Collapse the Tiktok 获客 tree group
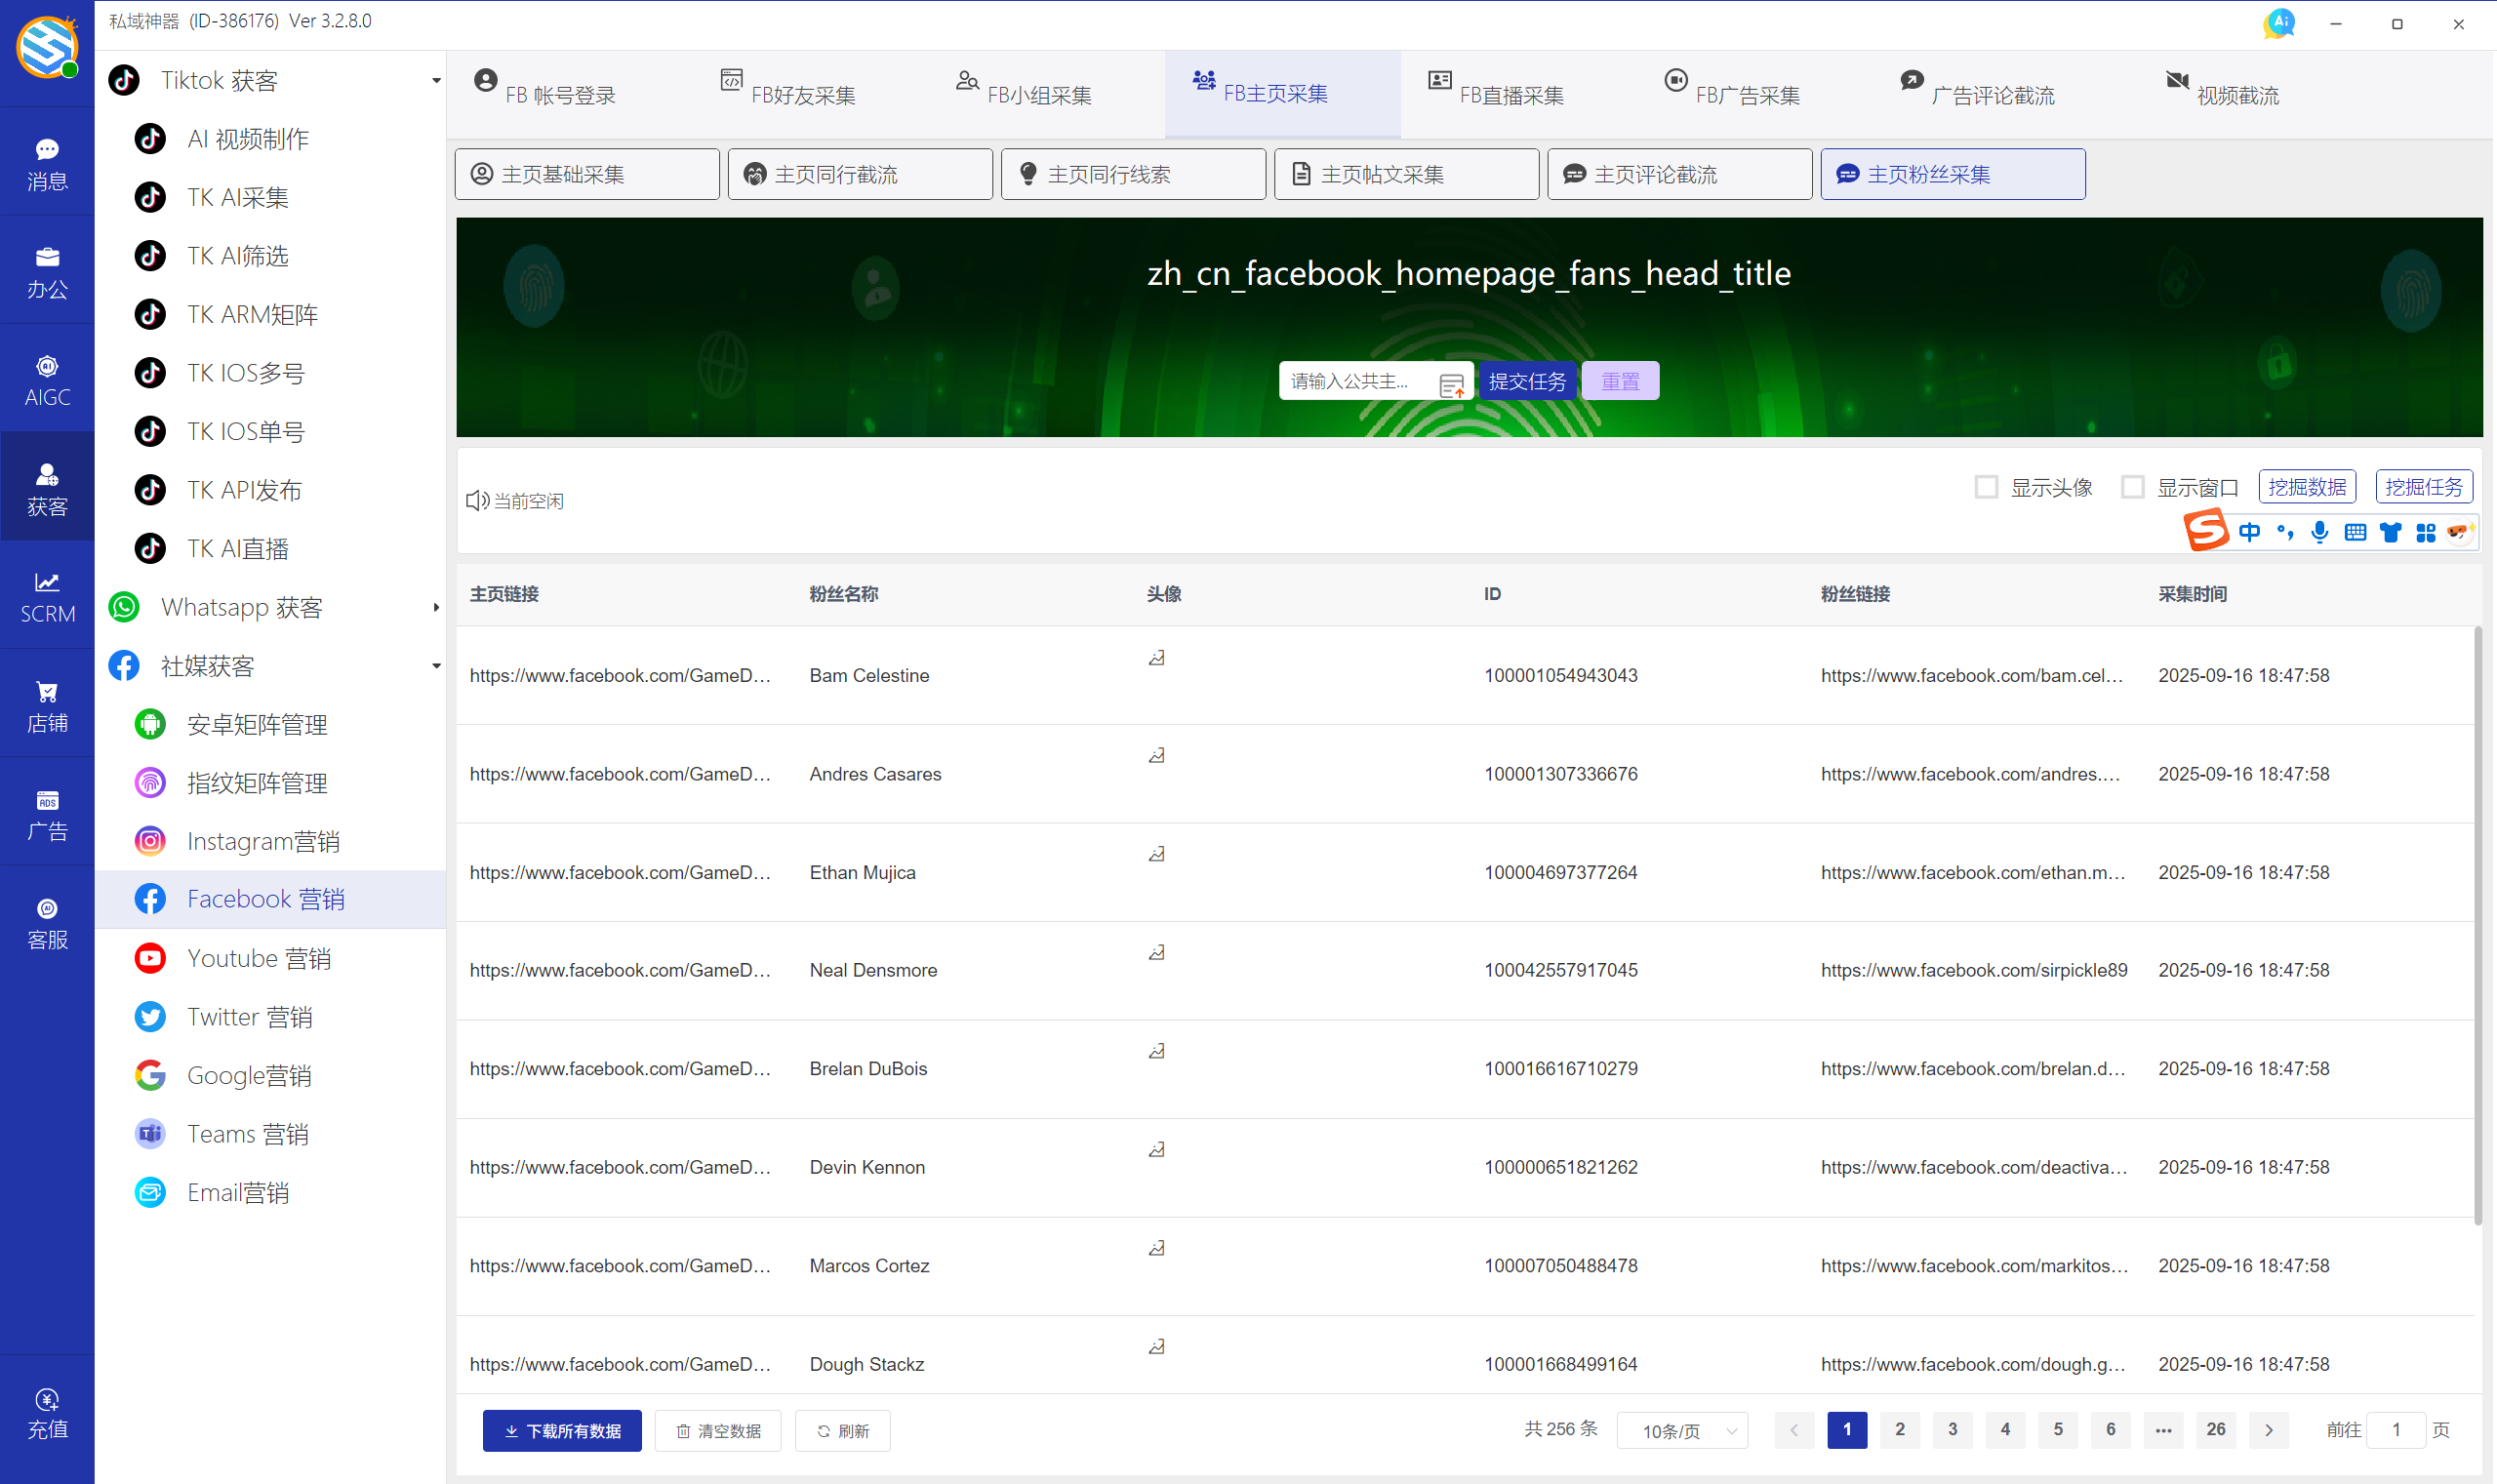2497x1484 pixels. (x=436, y=80)
